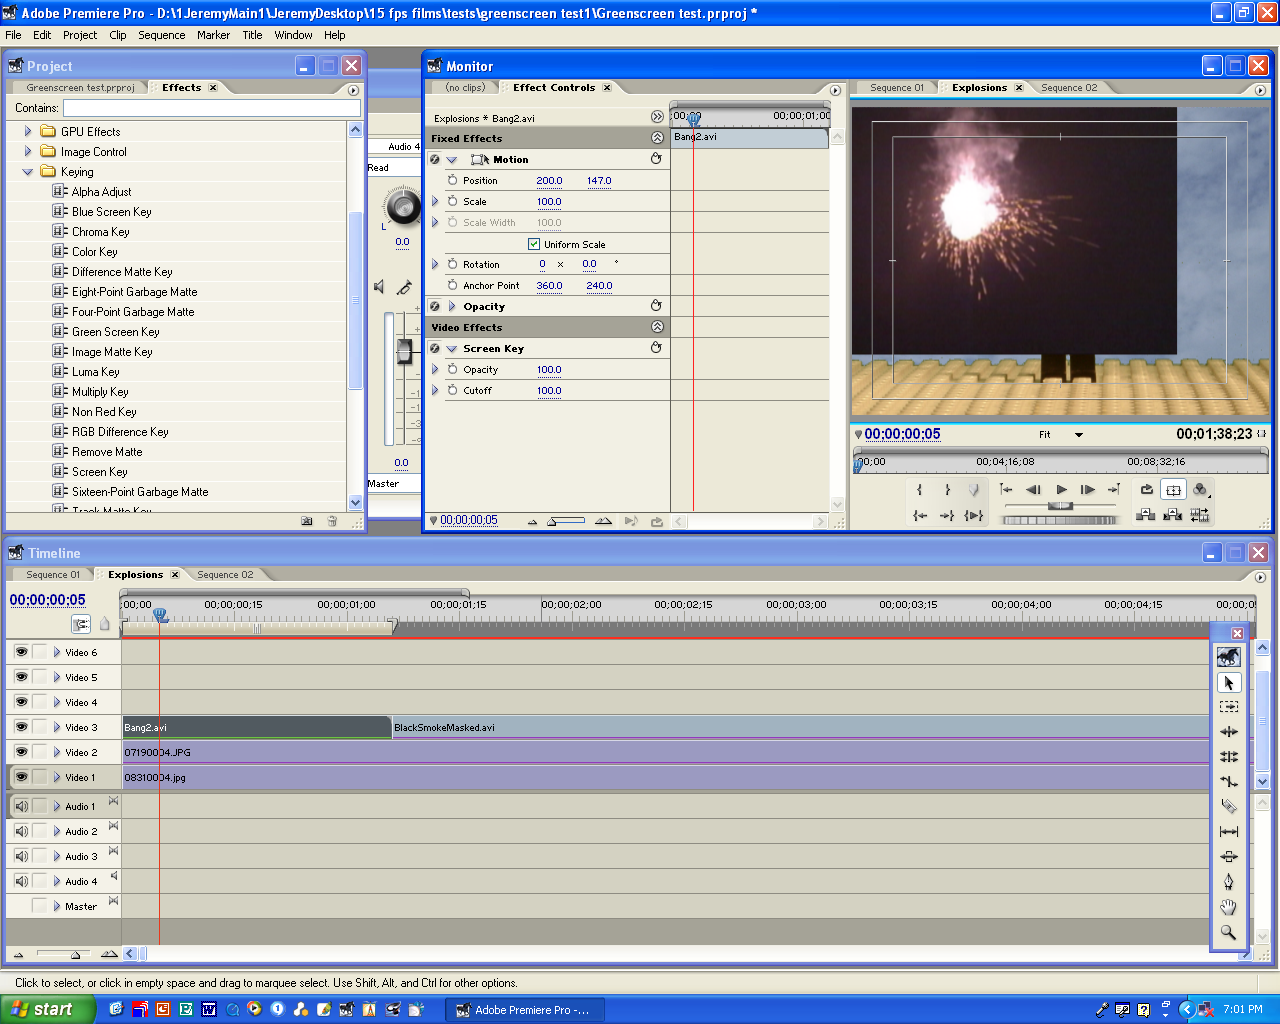Image resolution: width=1280 pixels, height=1024 pixels.
Task: Click Set In Point in Monitor
Action: click(x=920, y=490)
